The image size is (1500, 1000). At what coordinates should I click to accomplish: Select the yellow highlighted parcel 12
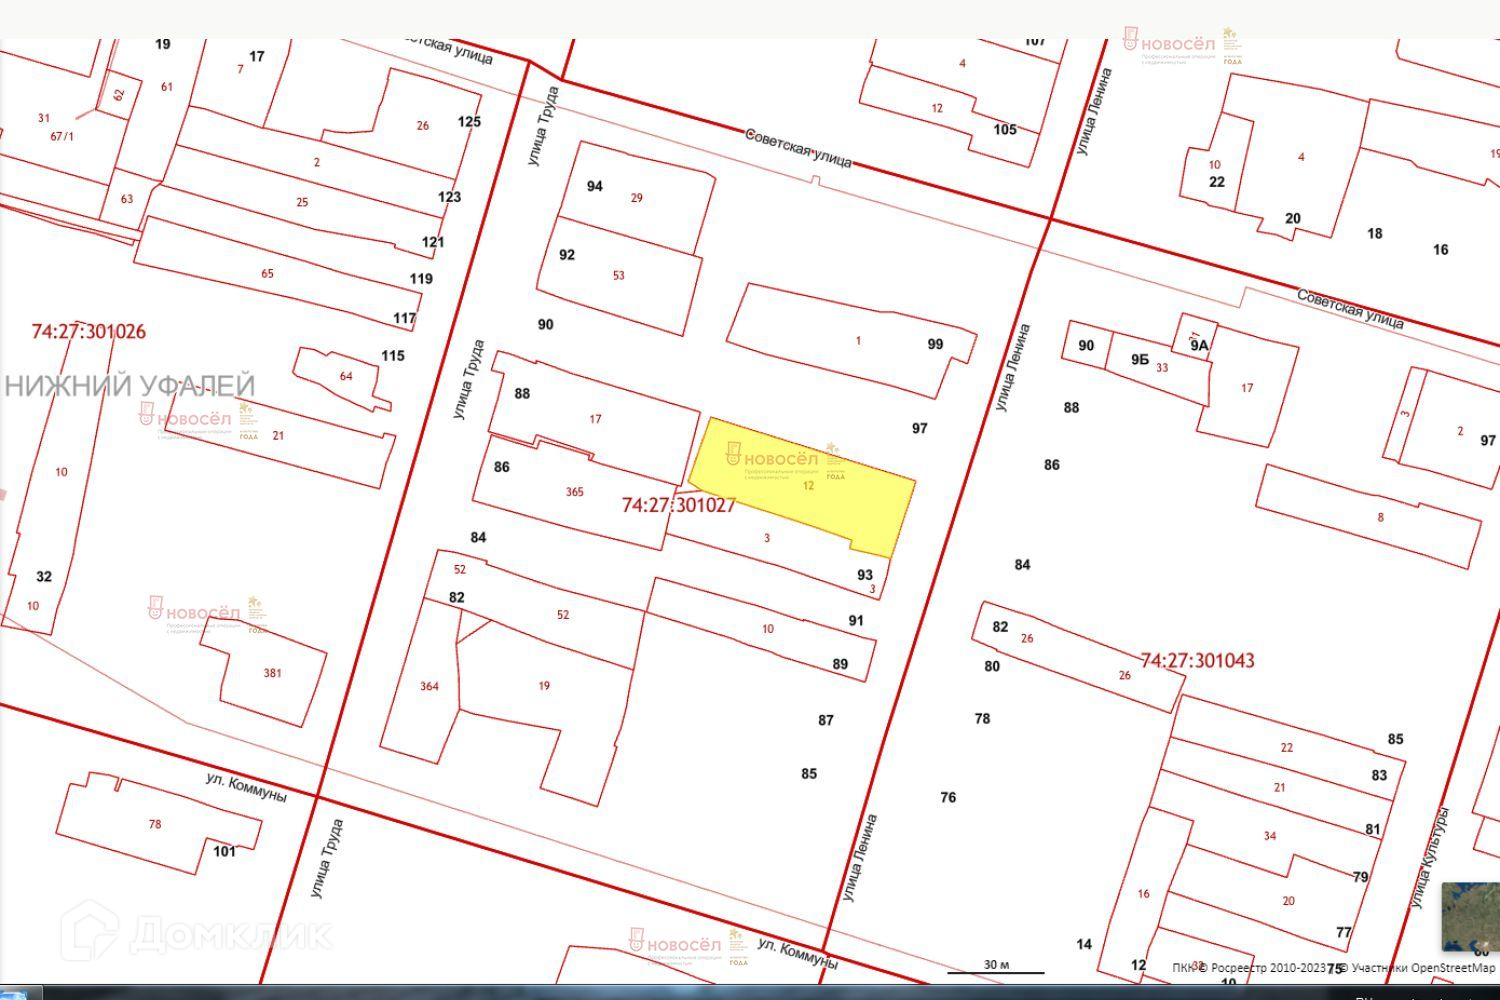pyautogui.click(x=803, y=487)
